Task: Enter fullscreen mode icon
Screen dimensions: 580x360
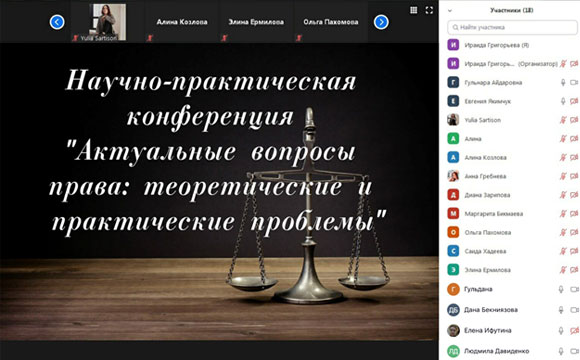Action: point(429,10)
